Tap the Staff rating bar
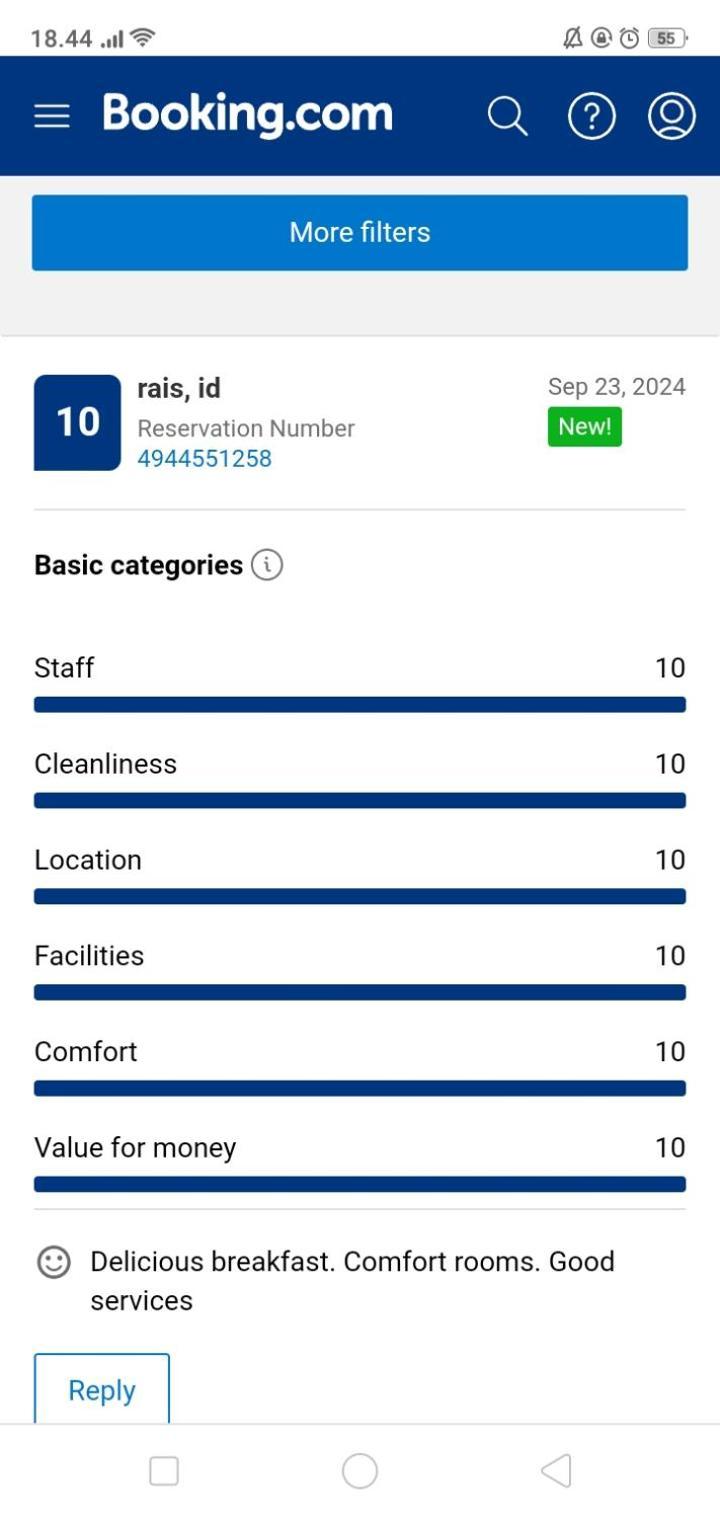 click(x=360, y=705)
